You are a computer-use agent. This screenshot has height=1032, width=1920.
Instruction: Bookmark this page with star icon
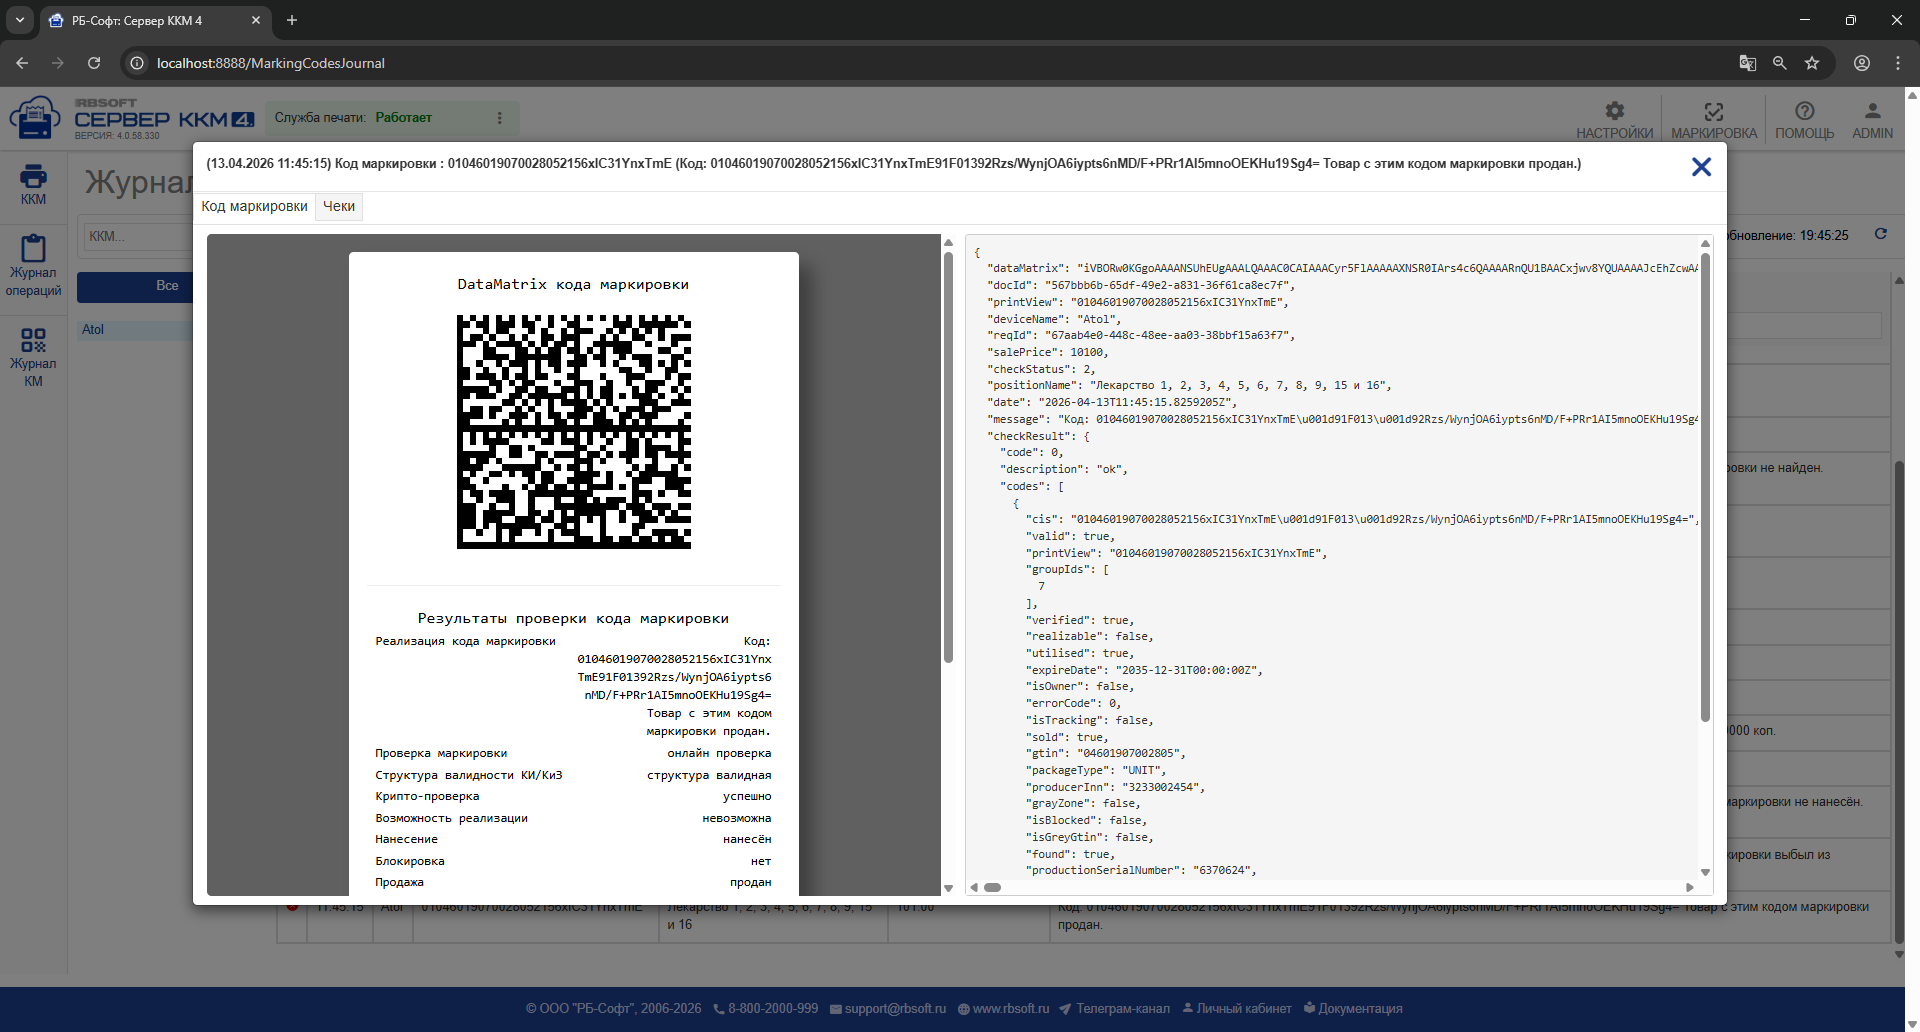coord(1812,63)
